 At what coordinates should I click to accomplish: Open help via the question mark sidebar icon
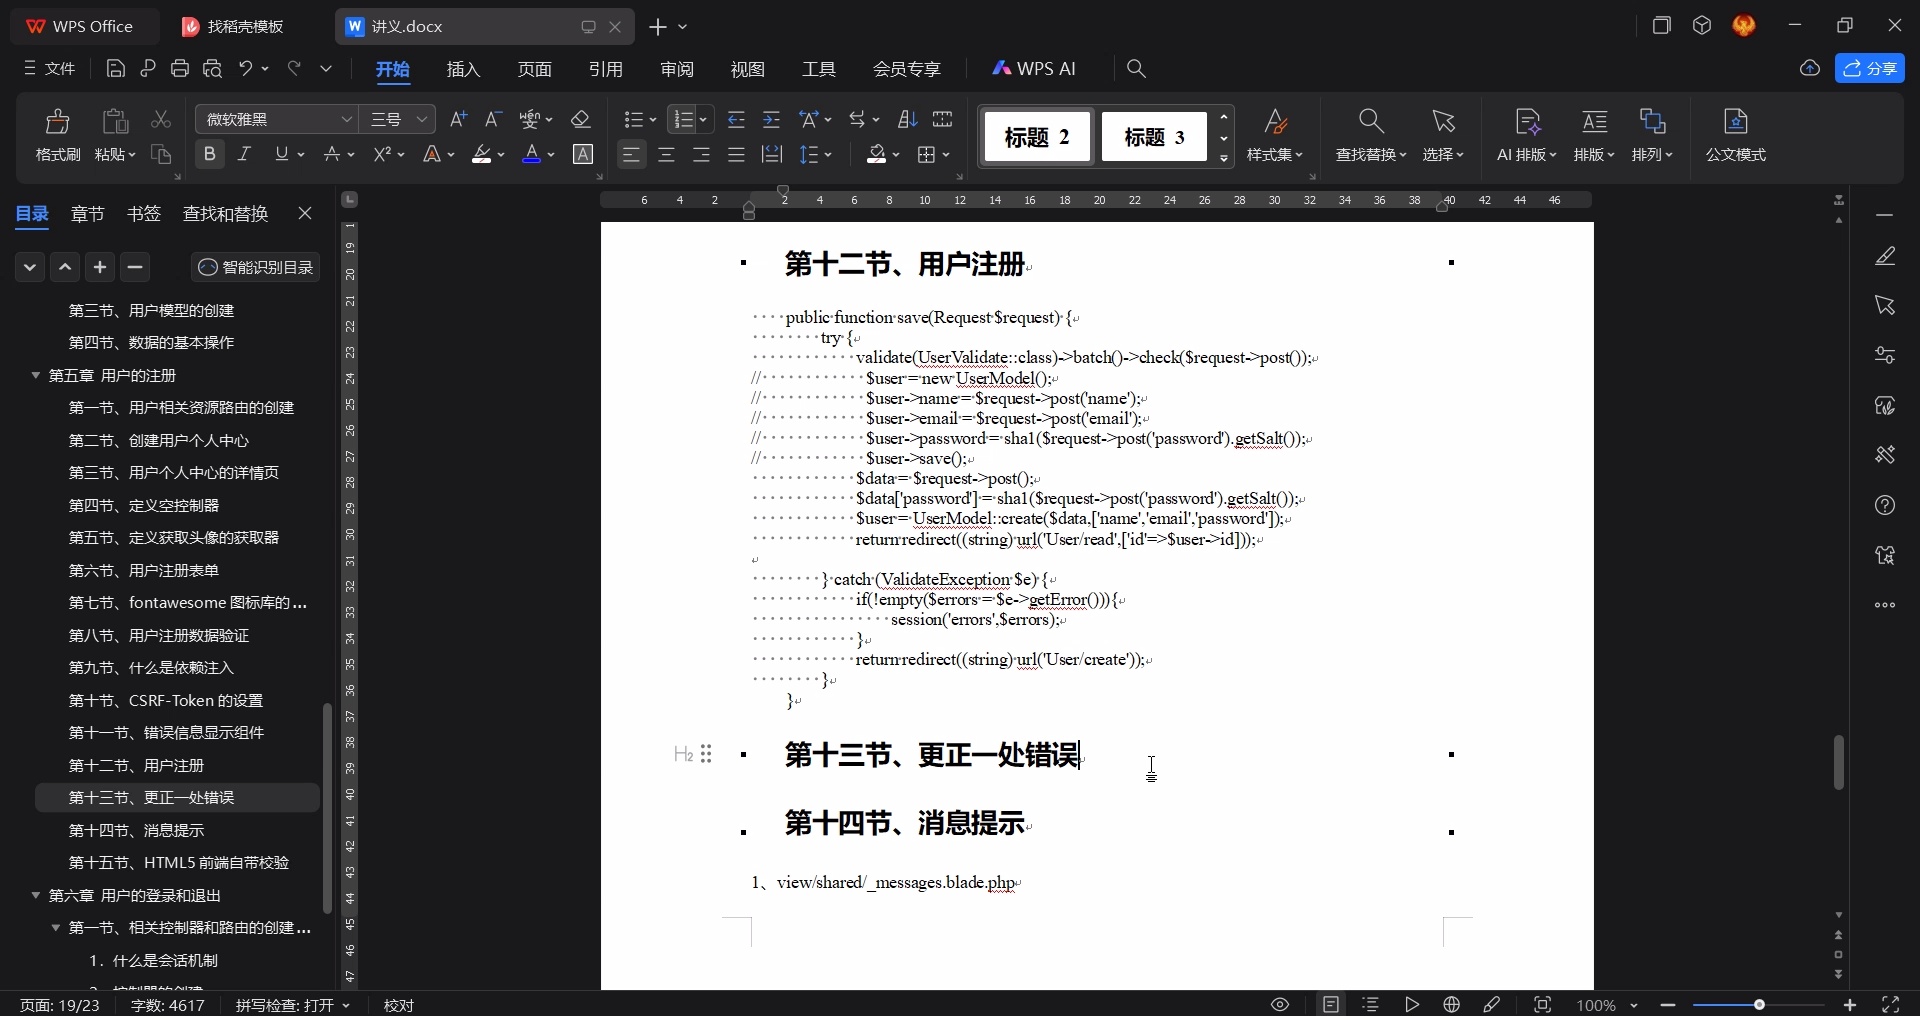(x=1886, y=506)
